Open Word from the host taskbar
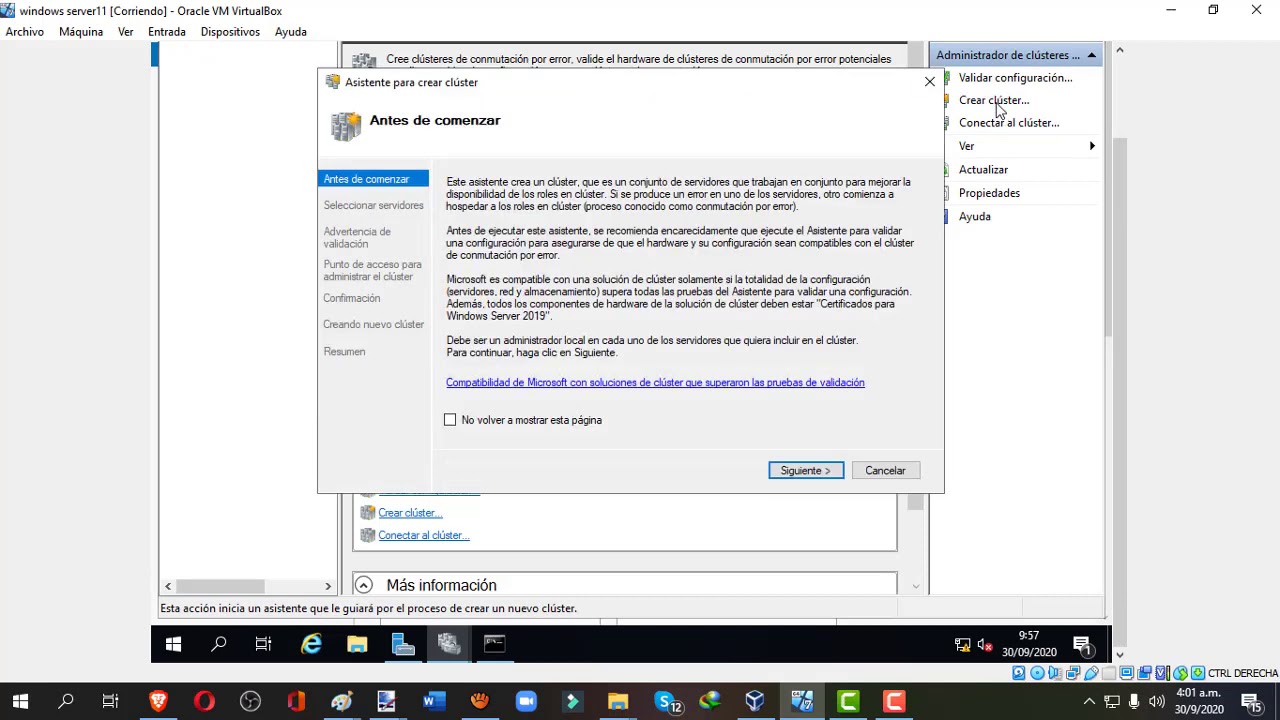The width and height of the screenshot is (1280, 720). [432, 701]
